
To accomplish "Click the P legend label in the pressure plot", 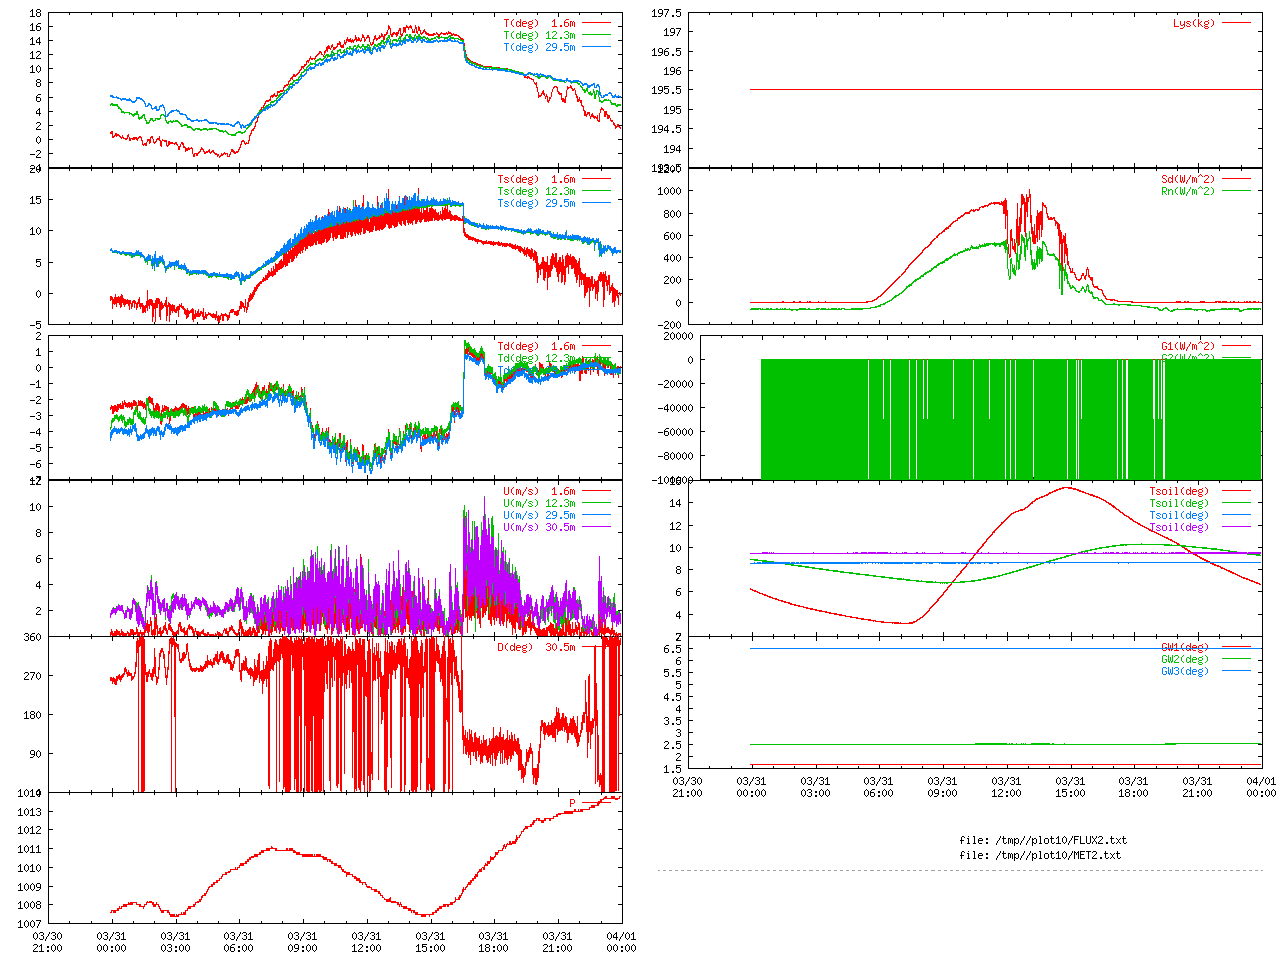I will [x=573, y=804].
